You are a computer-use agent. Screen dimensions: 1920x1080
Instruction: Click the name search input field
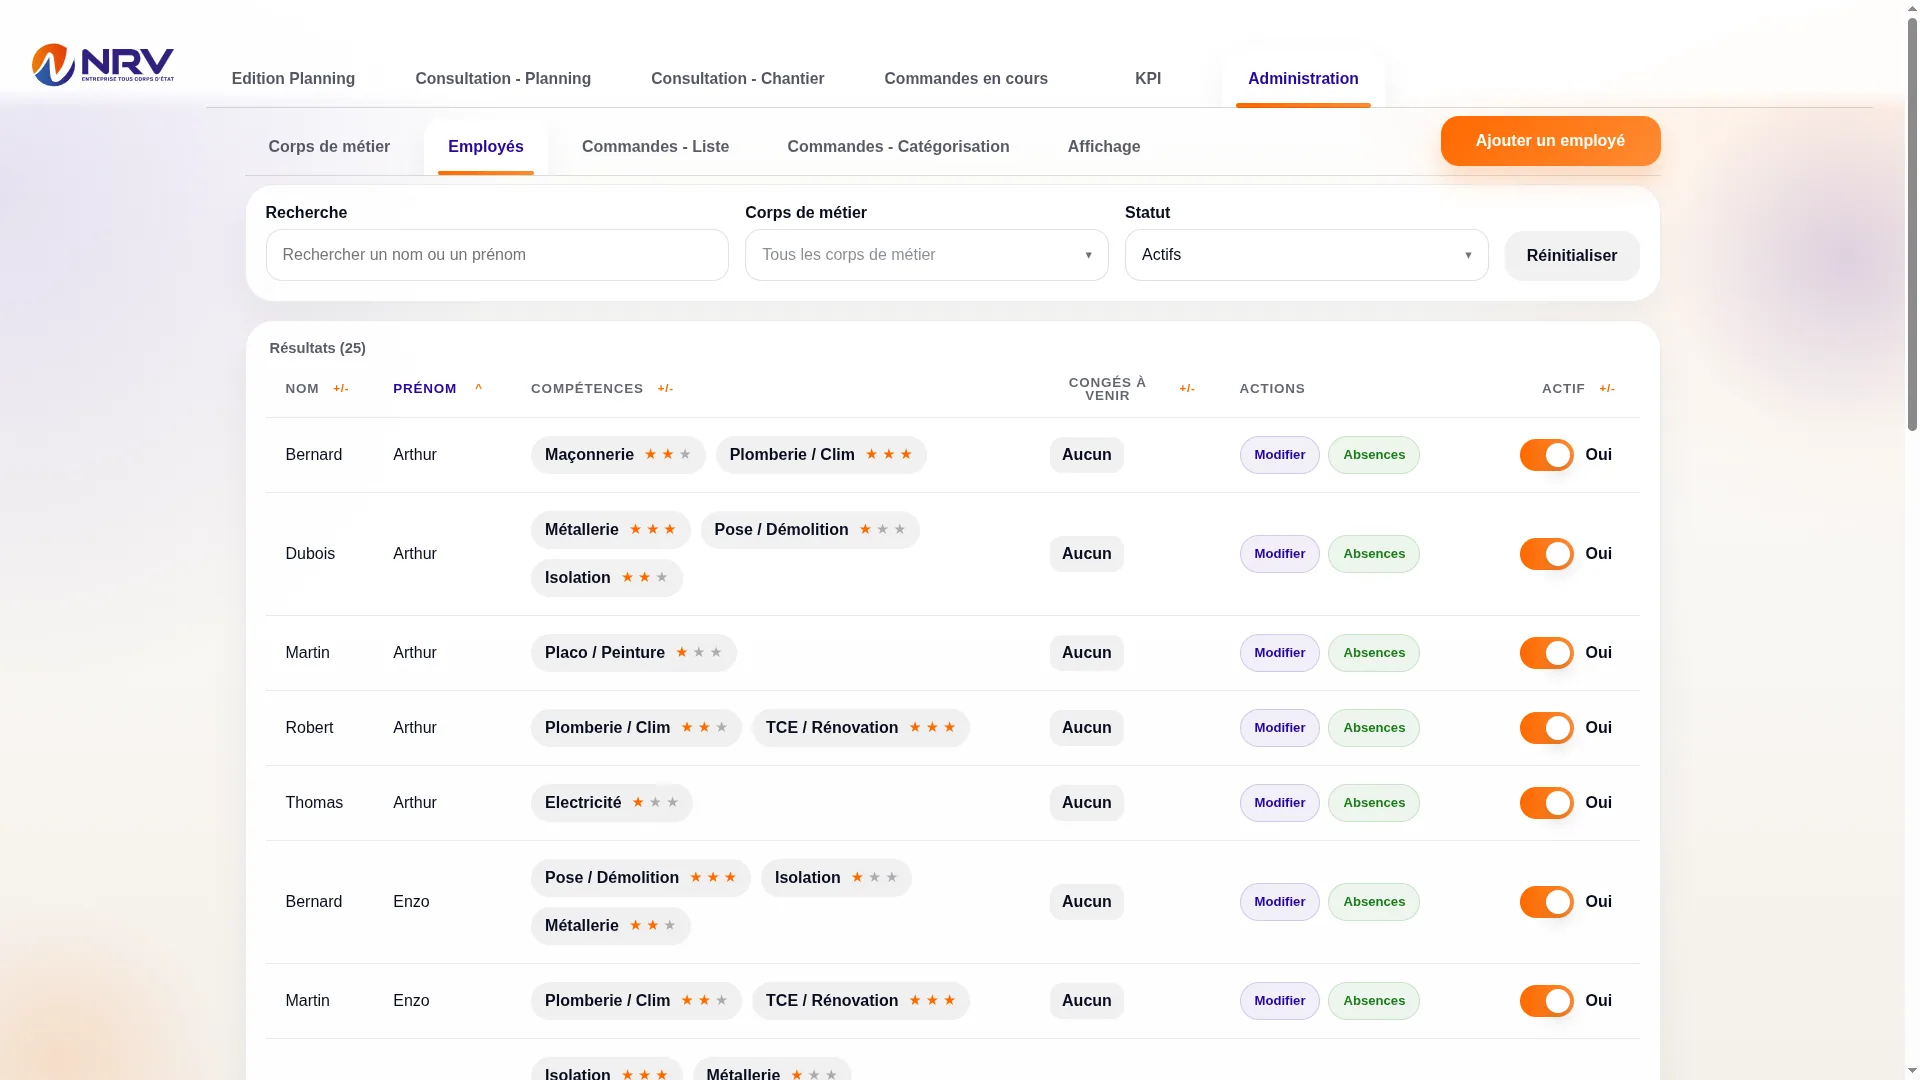[497, 255]
